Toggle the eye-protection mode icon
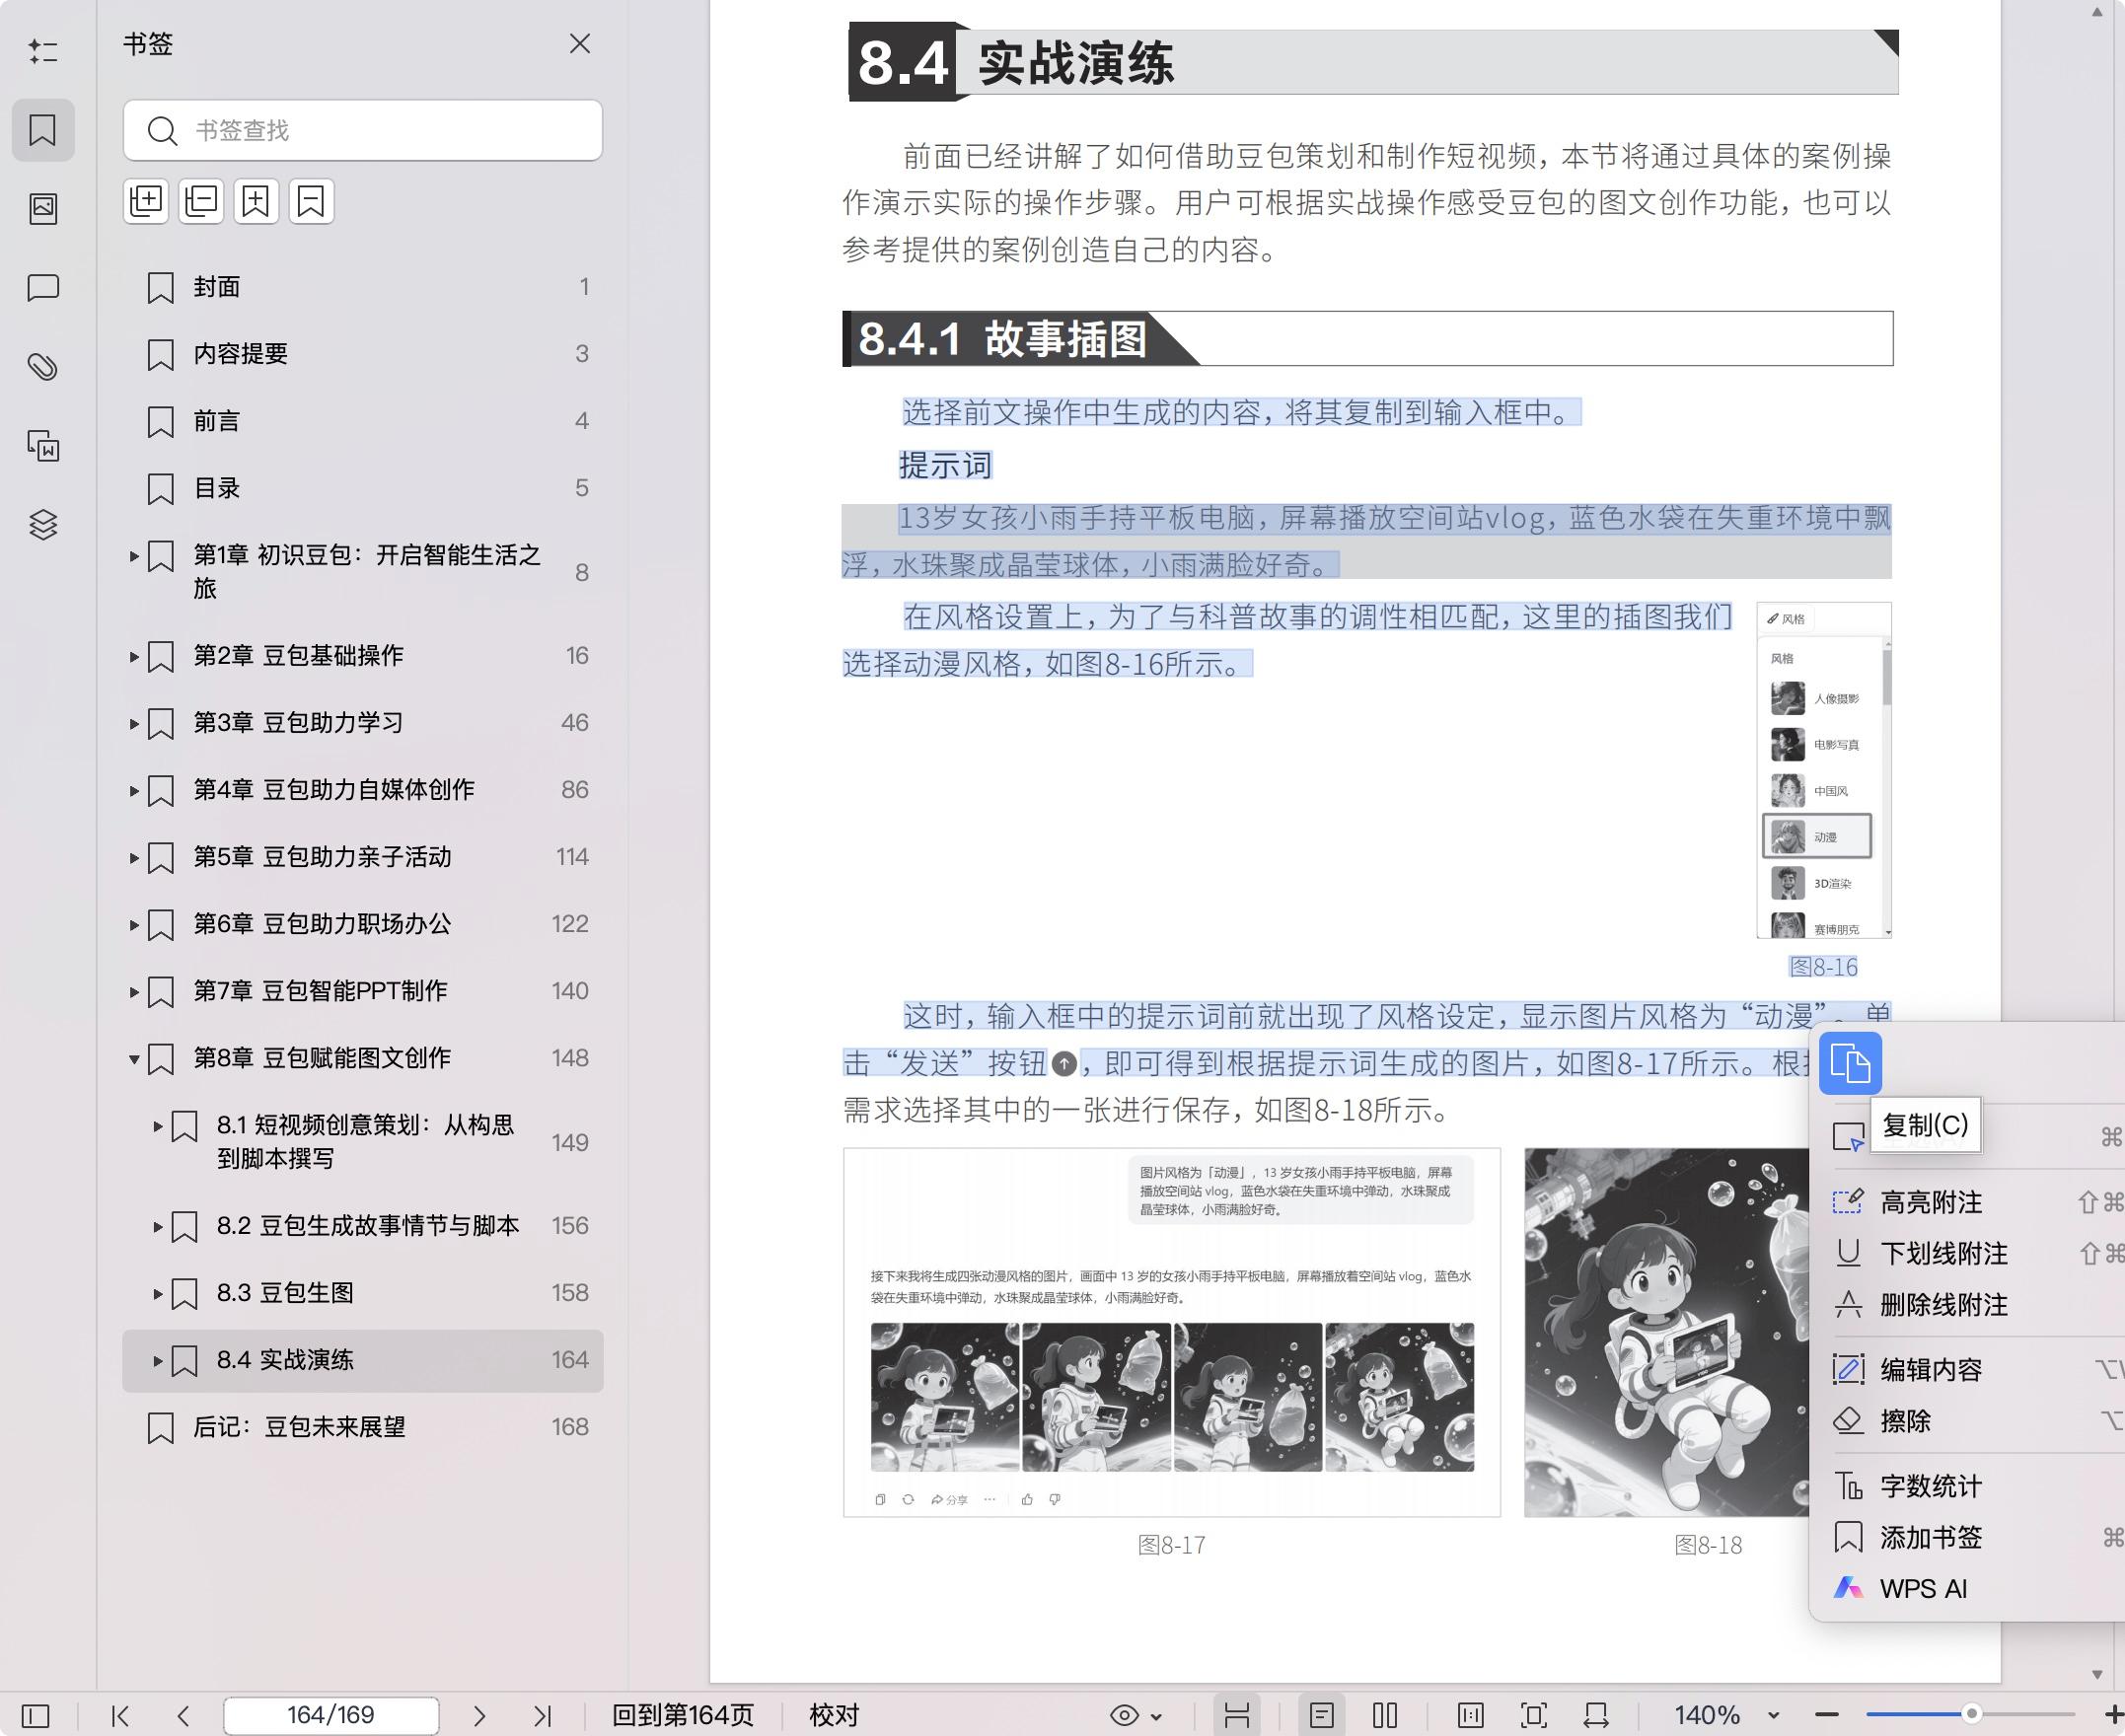 click(x=1124, y=1716)
